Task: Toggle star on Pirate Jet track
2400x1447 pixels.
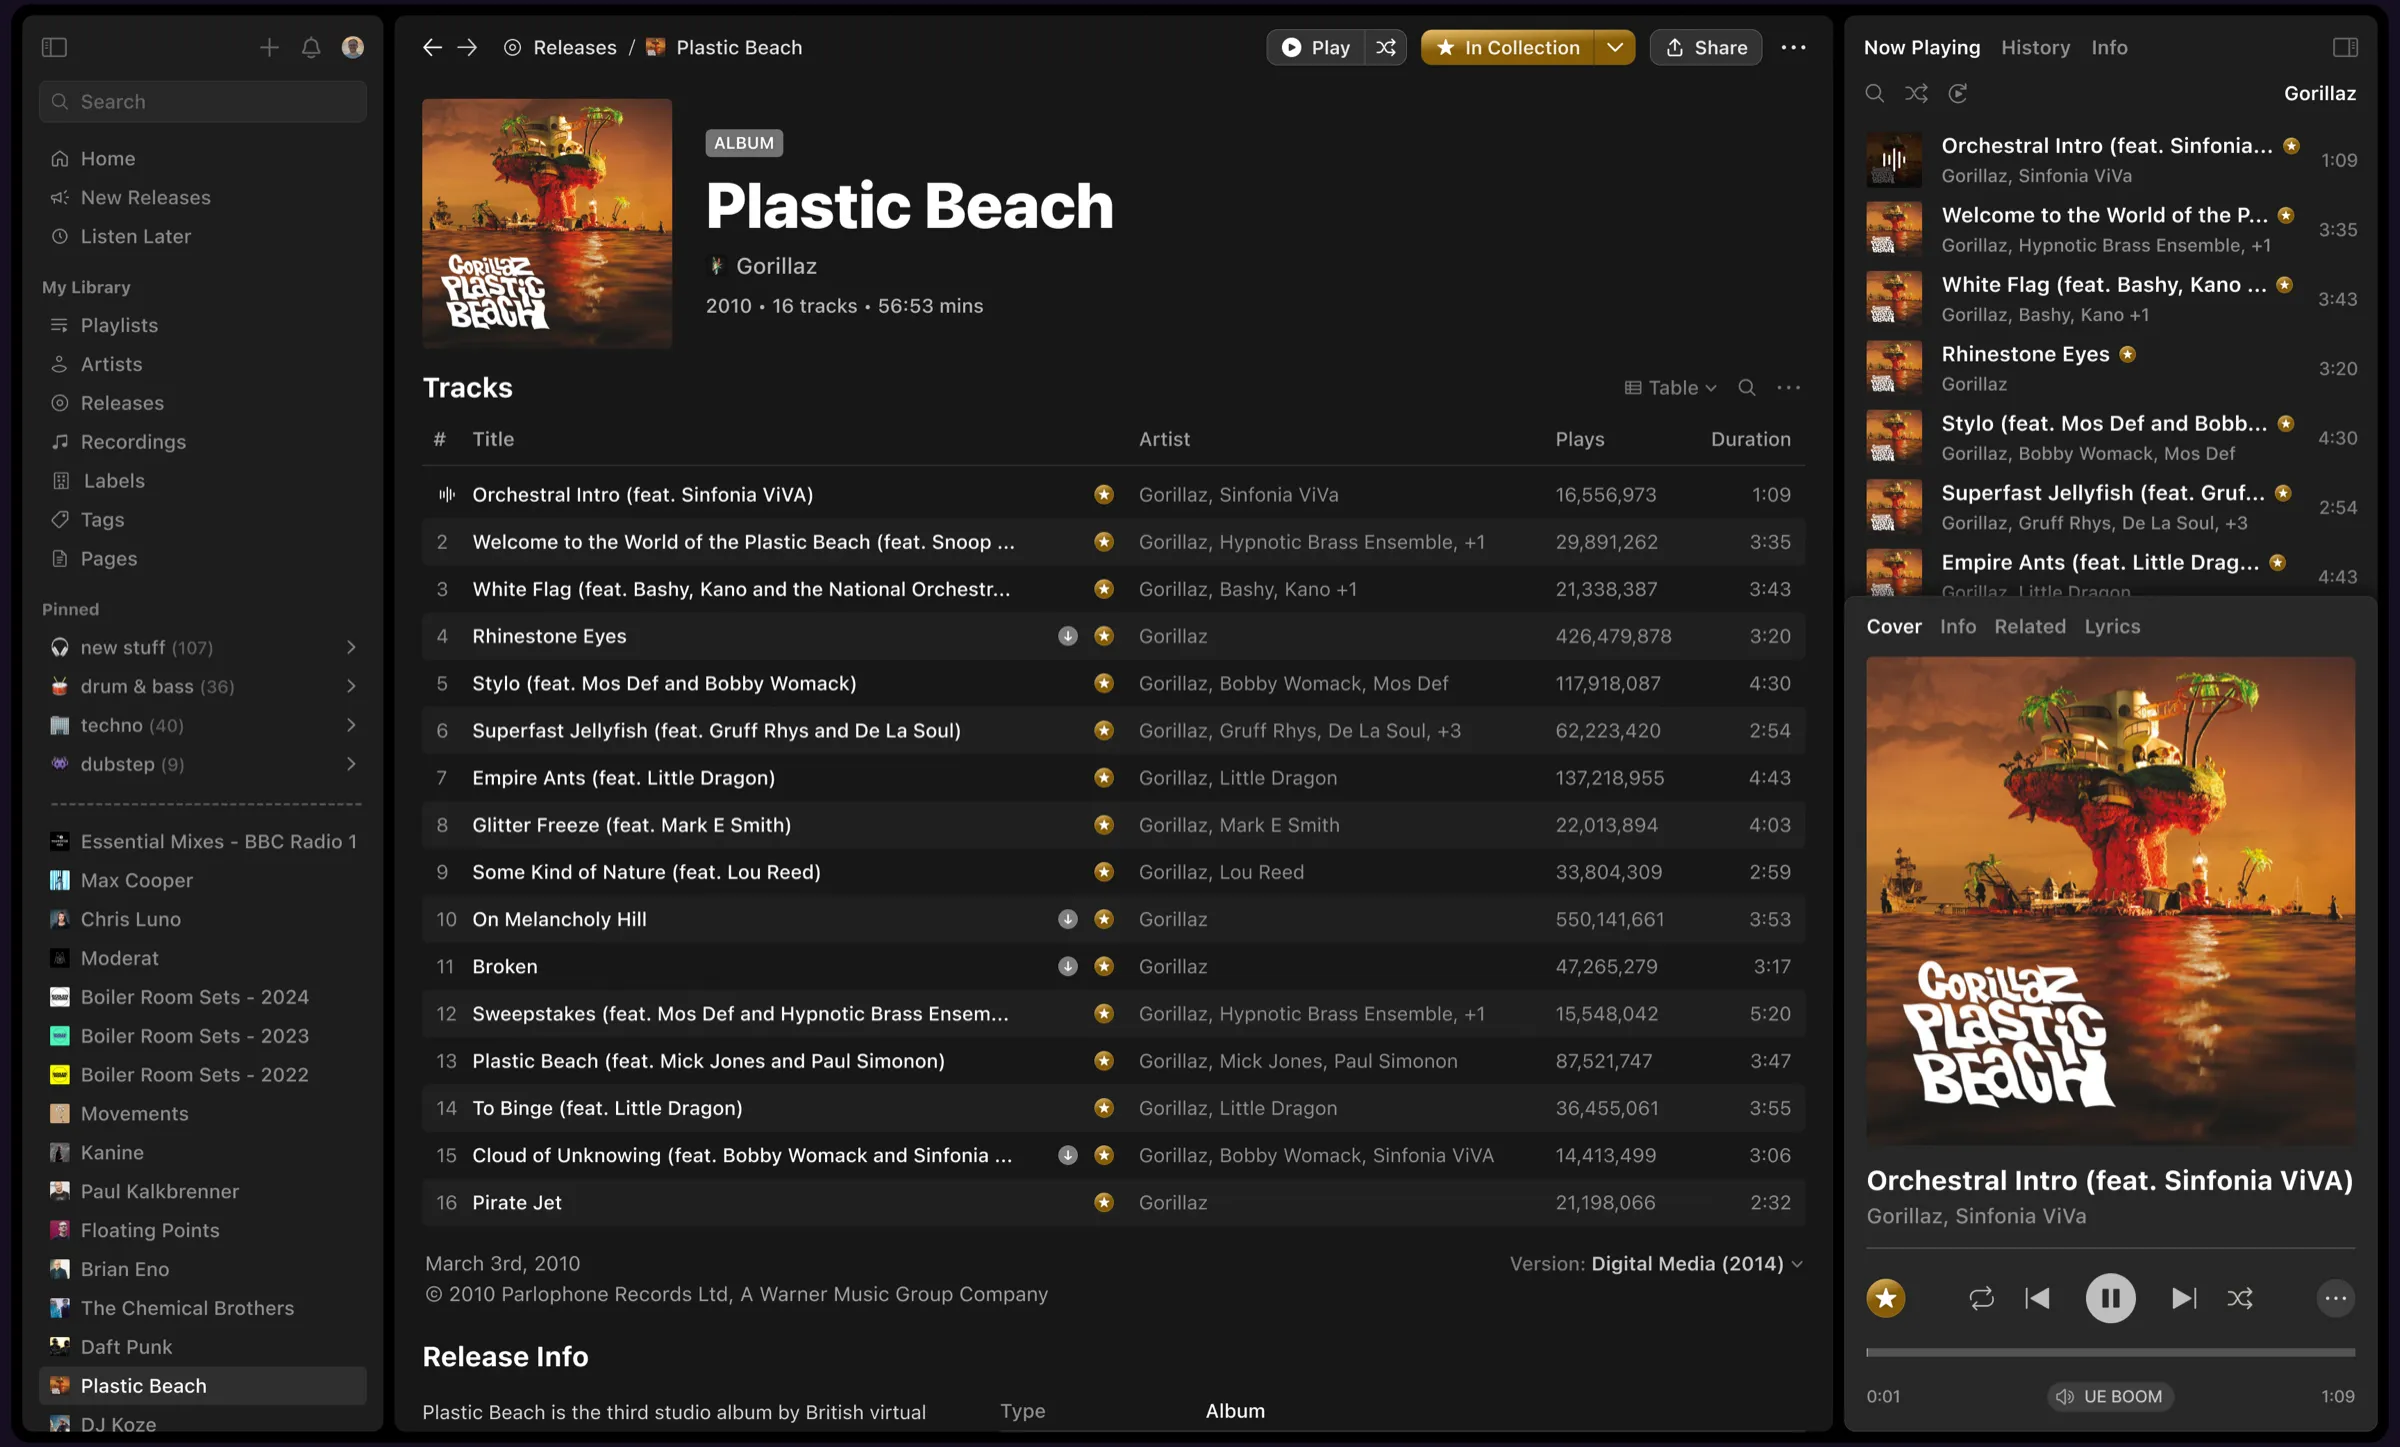Action: (1104, 1202)
